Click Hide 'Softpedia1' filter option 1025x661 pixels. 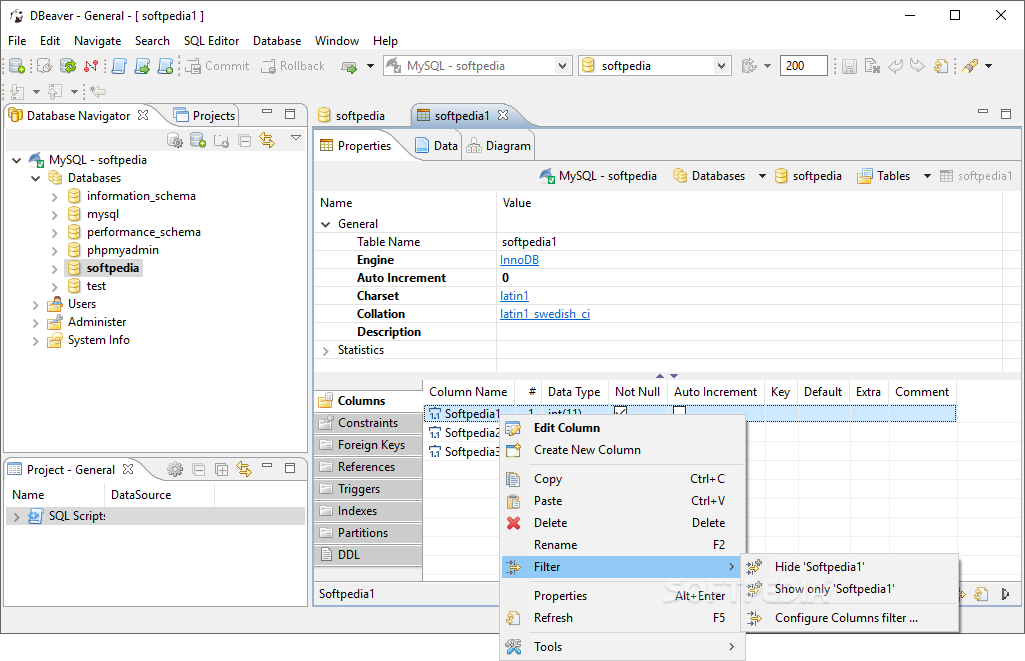coord(850,567)
